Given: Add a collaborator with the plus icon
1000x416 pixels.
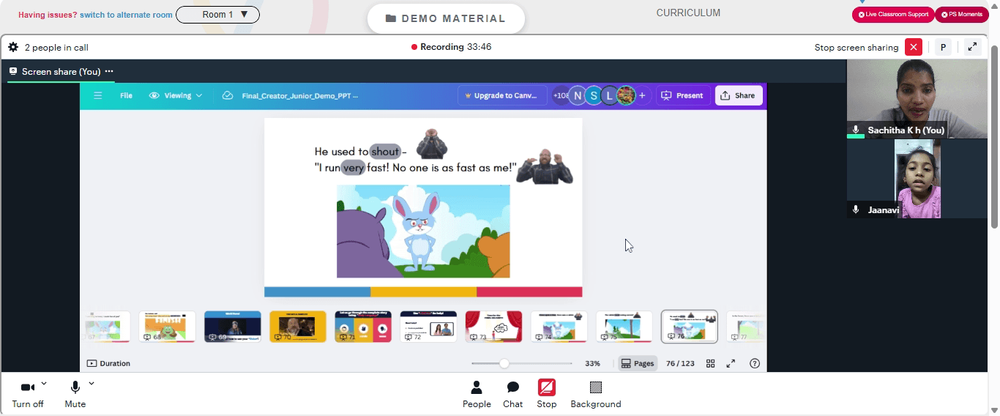Looking at the screenshot, I should 642,96.
